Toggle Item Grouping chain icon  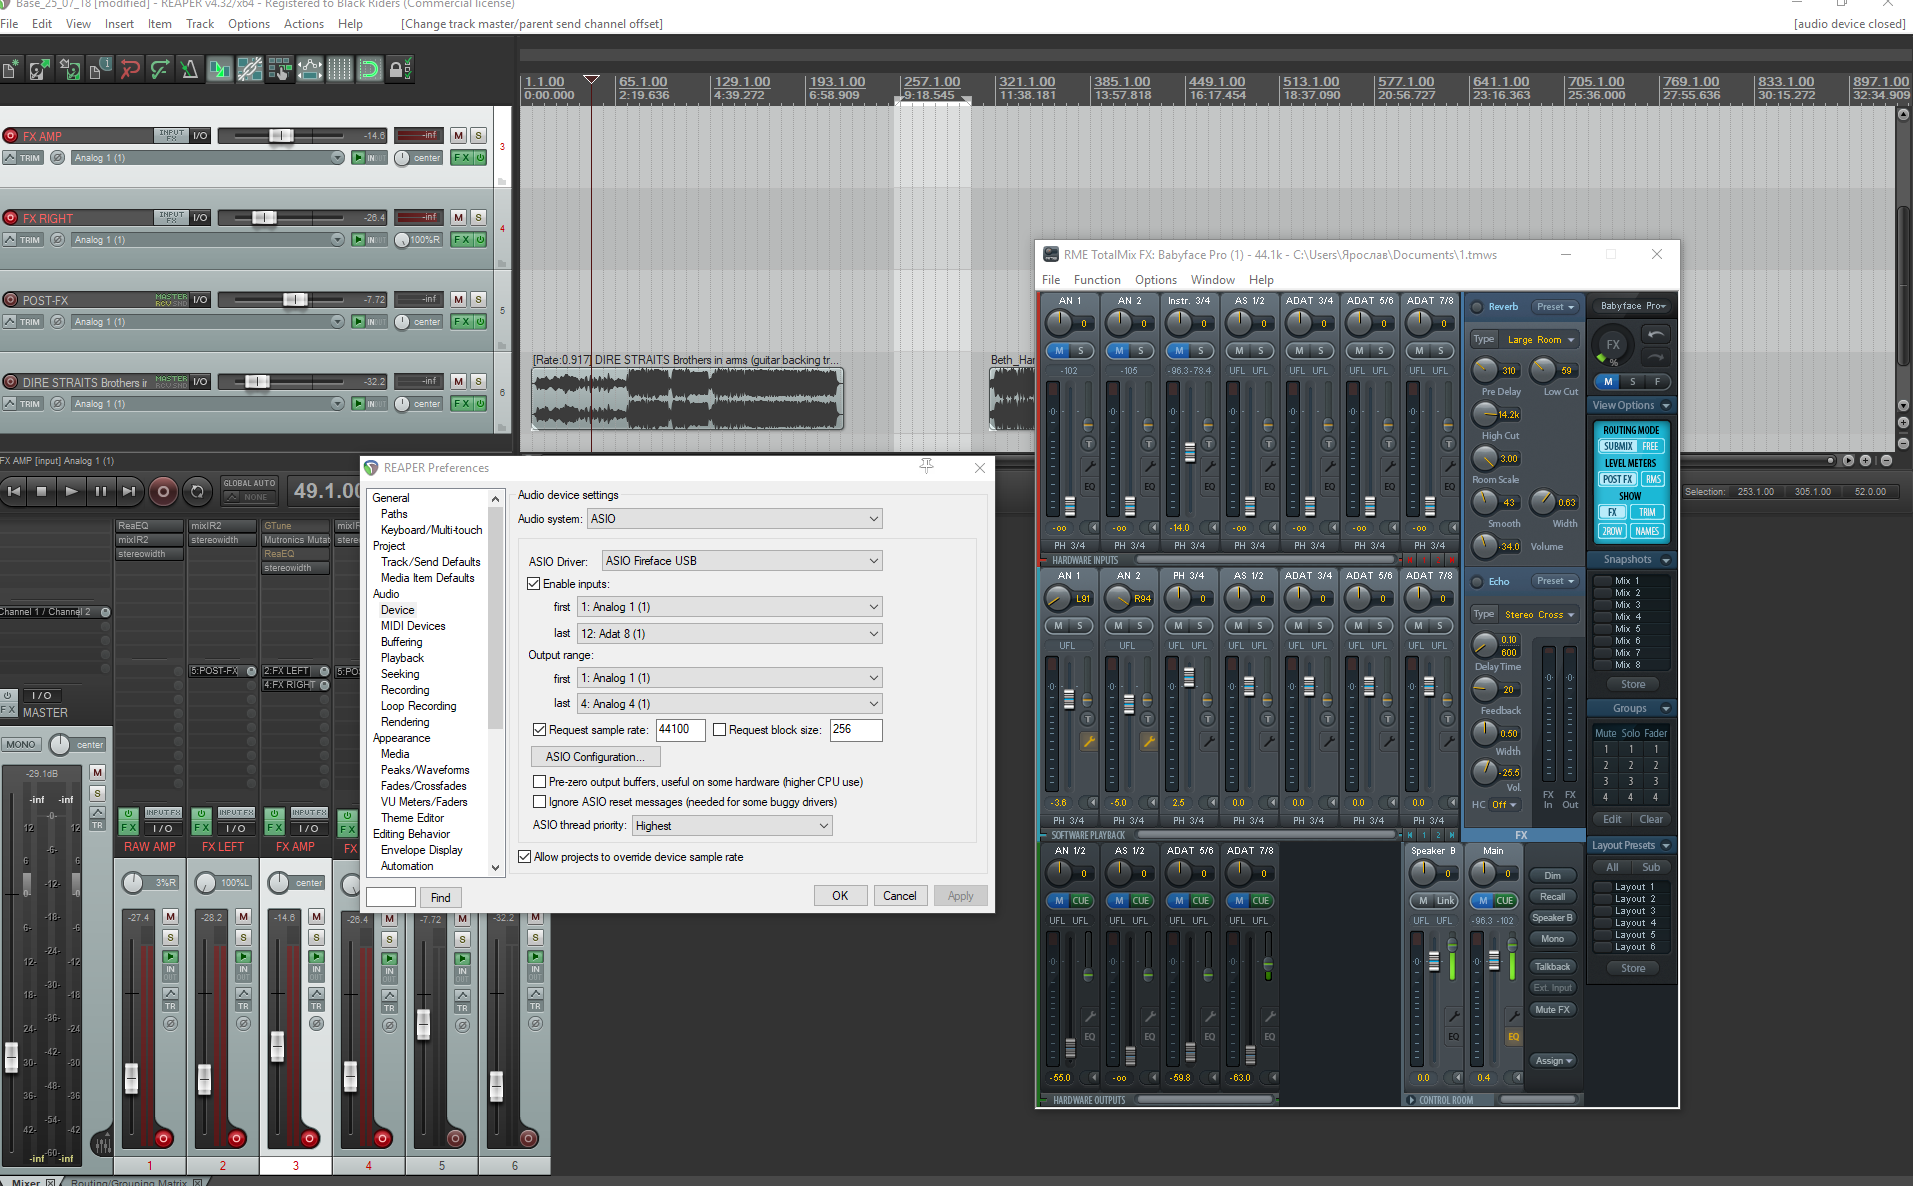[x=250, y=69]
